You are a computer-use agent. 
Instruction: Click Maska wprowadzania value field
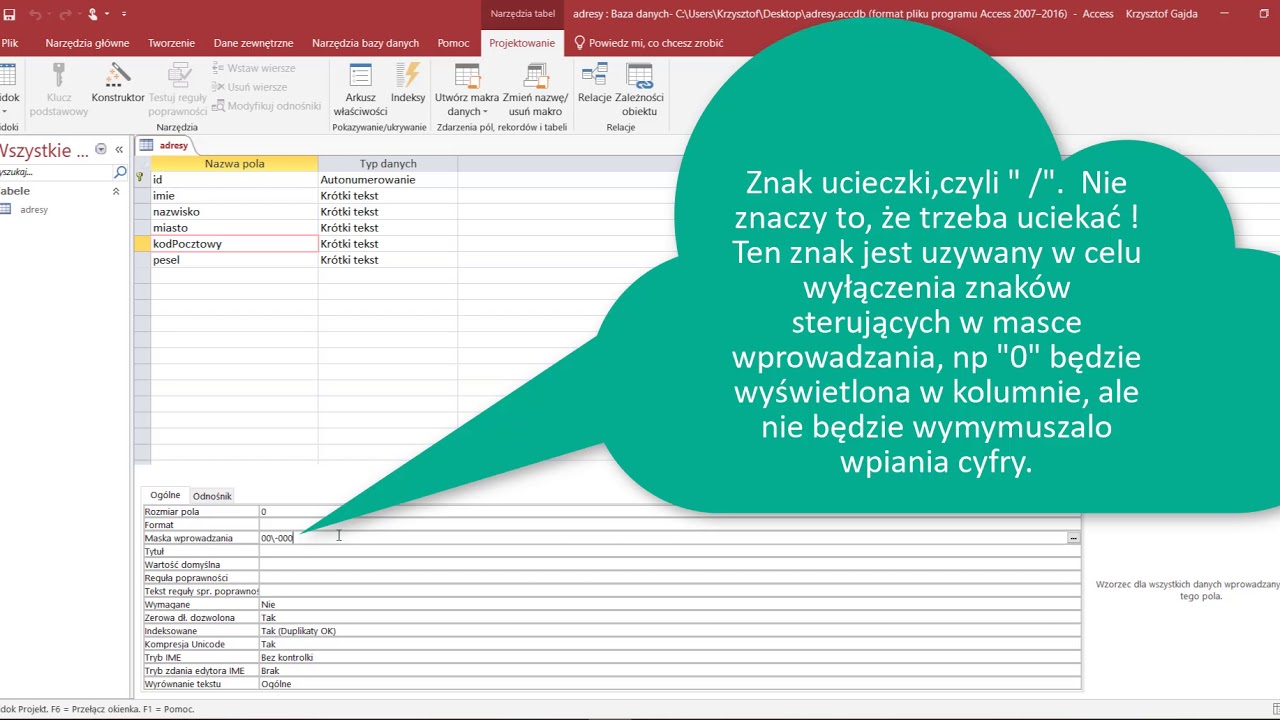point(662,538)
